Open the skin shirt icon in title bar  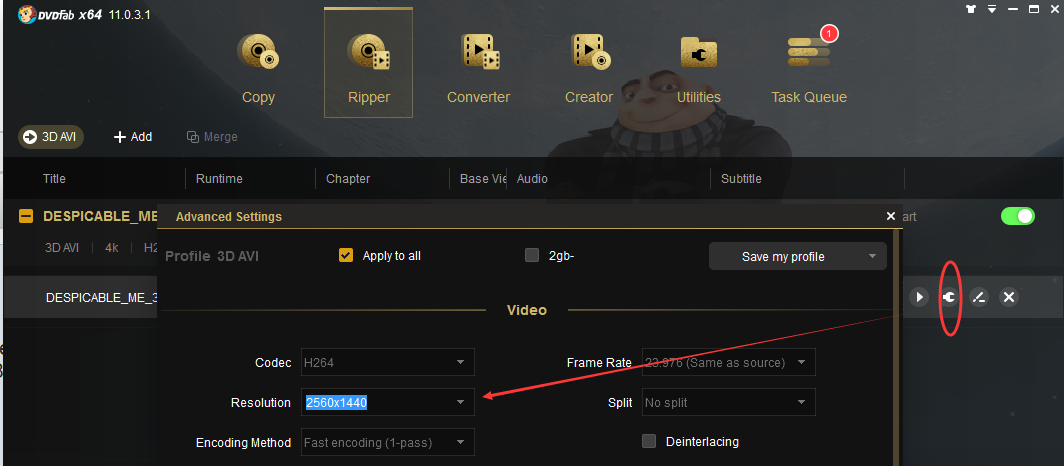tap(971, 9)
